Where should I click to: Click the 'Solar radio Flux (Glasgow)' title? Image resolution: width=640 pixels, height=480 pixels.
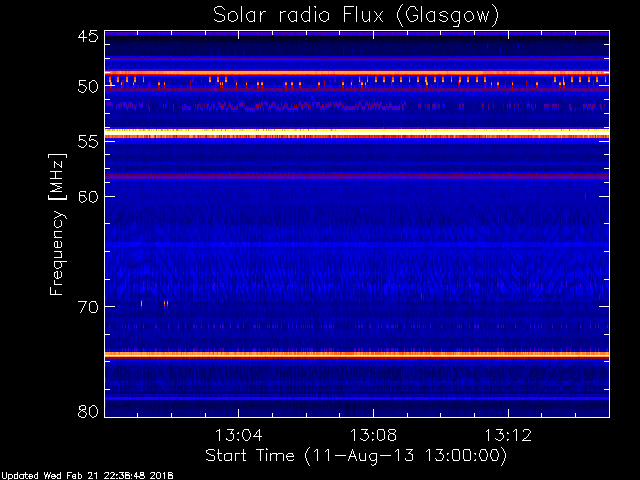(356, 15)
